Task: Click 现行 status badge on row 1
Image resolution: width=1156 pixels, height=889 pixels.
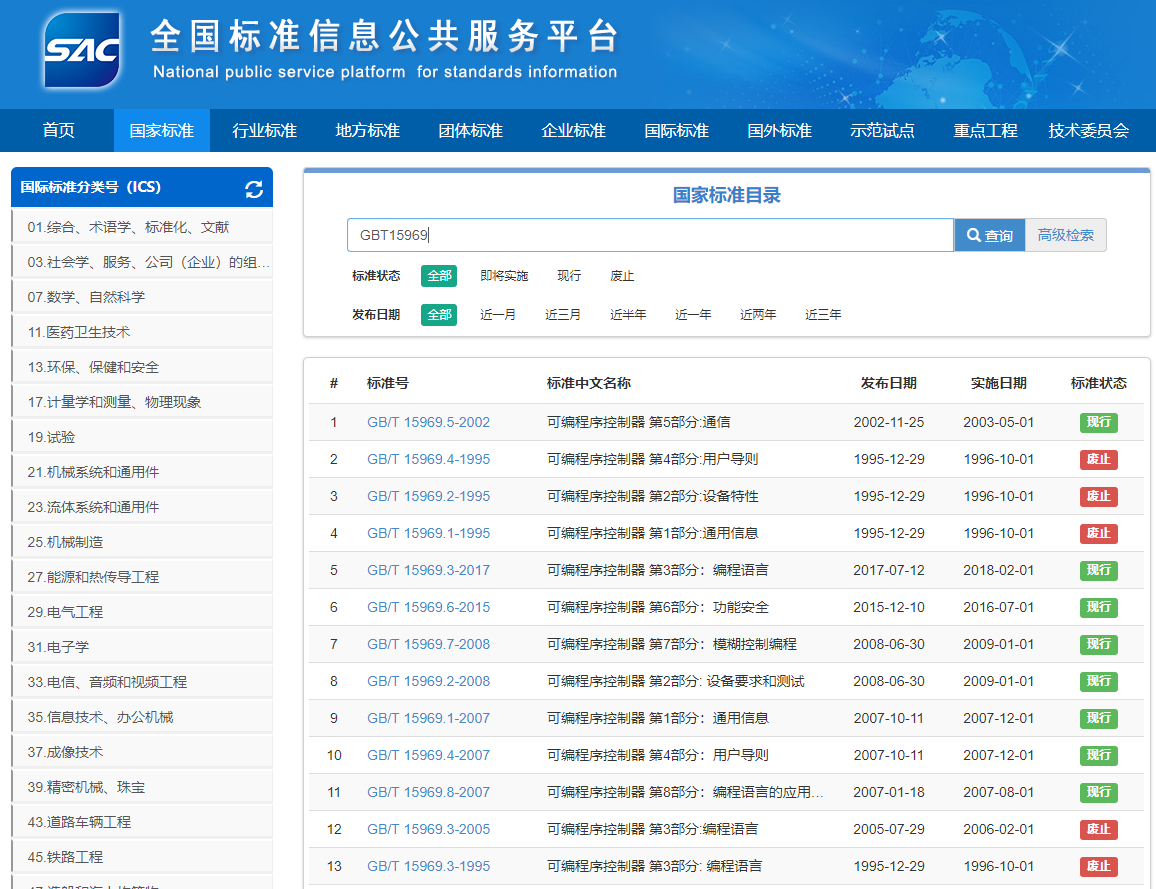Action: point(1098,422)
